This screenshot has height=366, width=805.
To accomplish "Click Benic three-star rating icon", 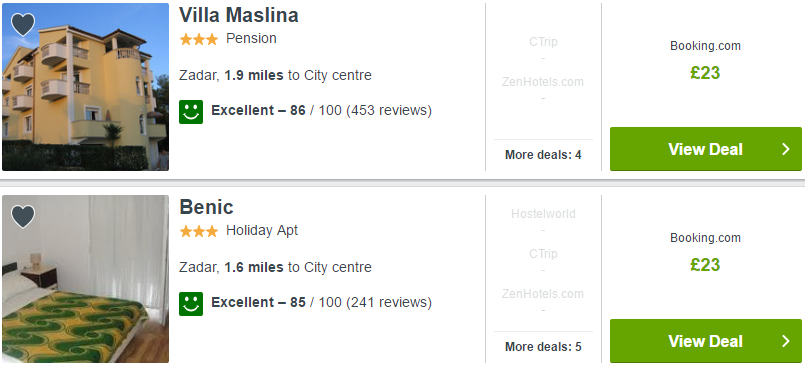I will coord(199,232).
